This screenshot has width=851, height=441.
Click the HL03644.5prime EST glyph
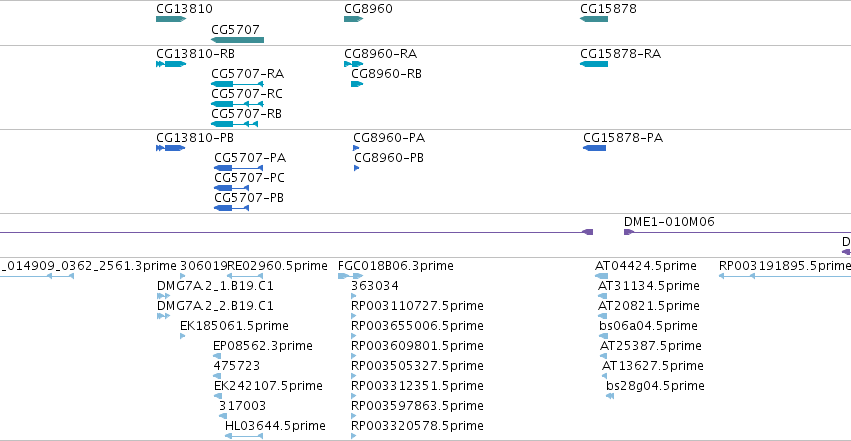tap(244, 436)
